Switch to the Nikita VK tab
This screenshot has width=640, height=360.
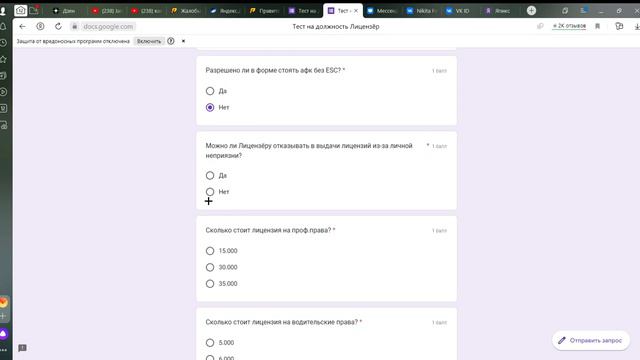click(x=421, y=11)
